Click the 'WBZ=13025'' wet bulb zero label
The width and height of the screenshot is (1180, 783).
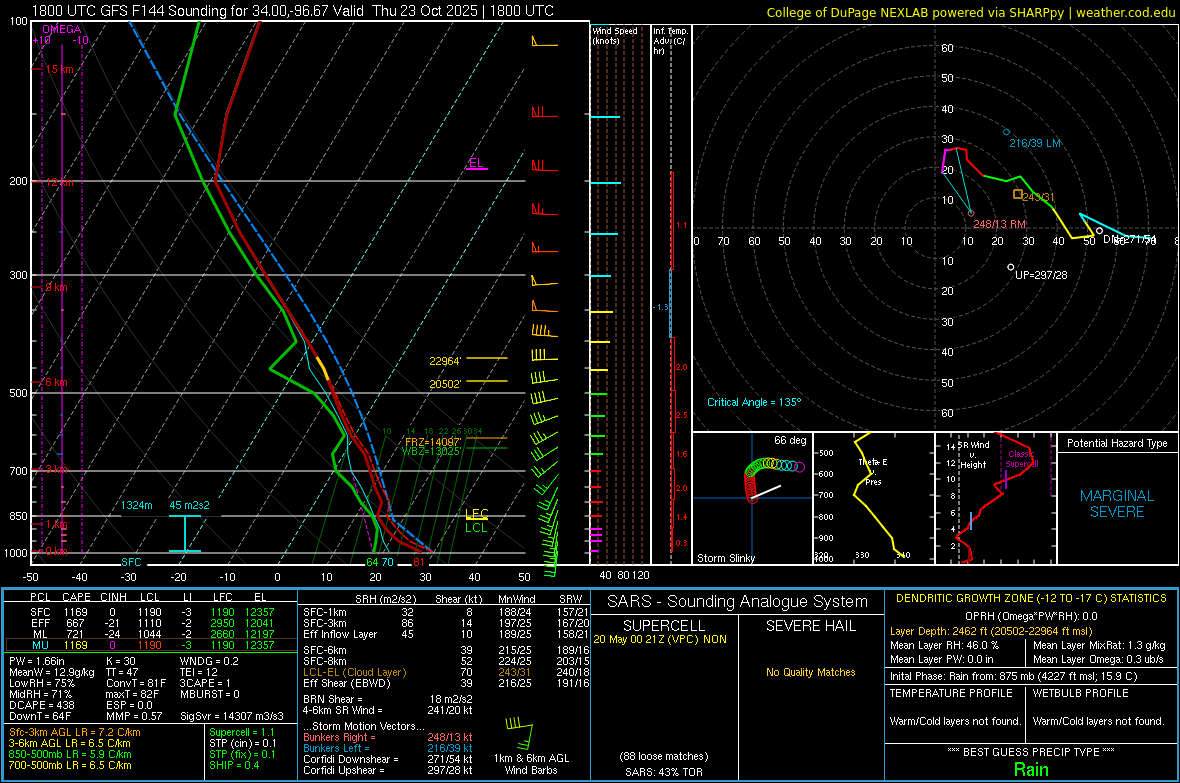431,452
